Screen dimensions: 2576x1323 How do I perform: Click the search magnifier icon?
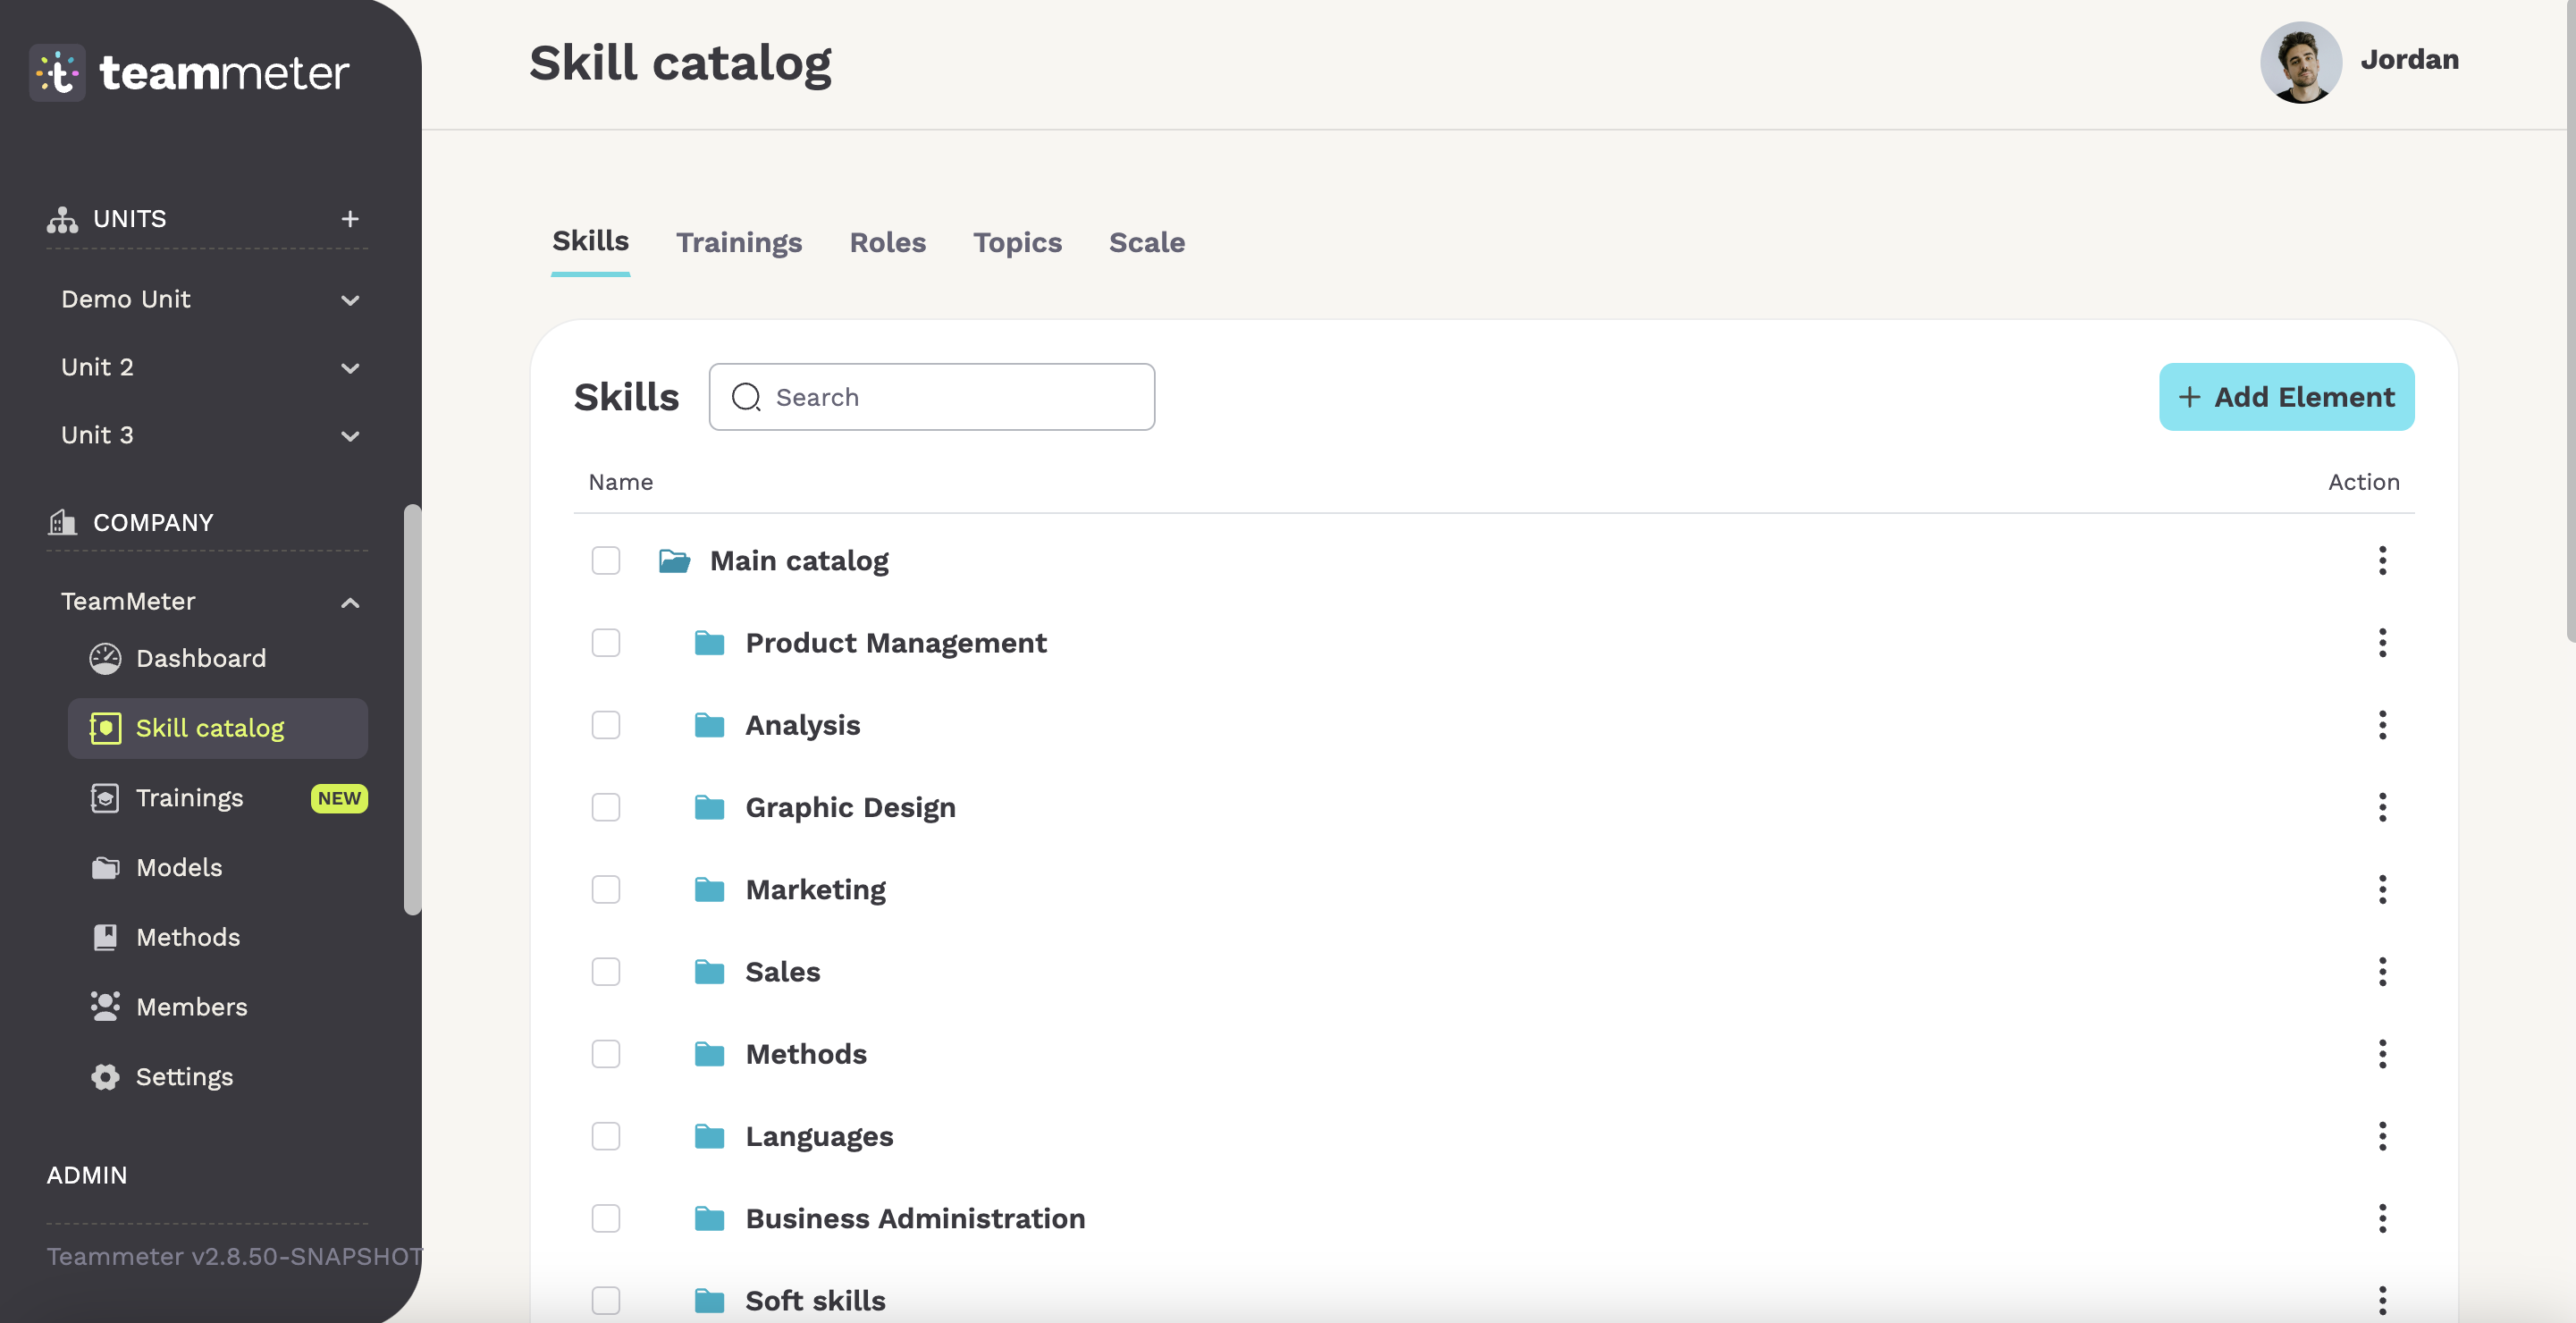[x=746, y=397]
